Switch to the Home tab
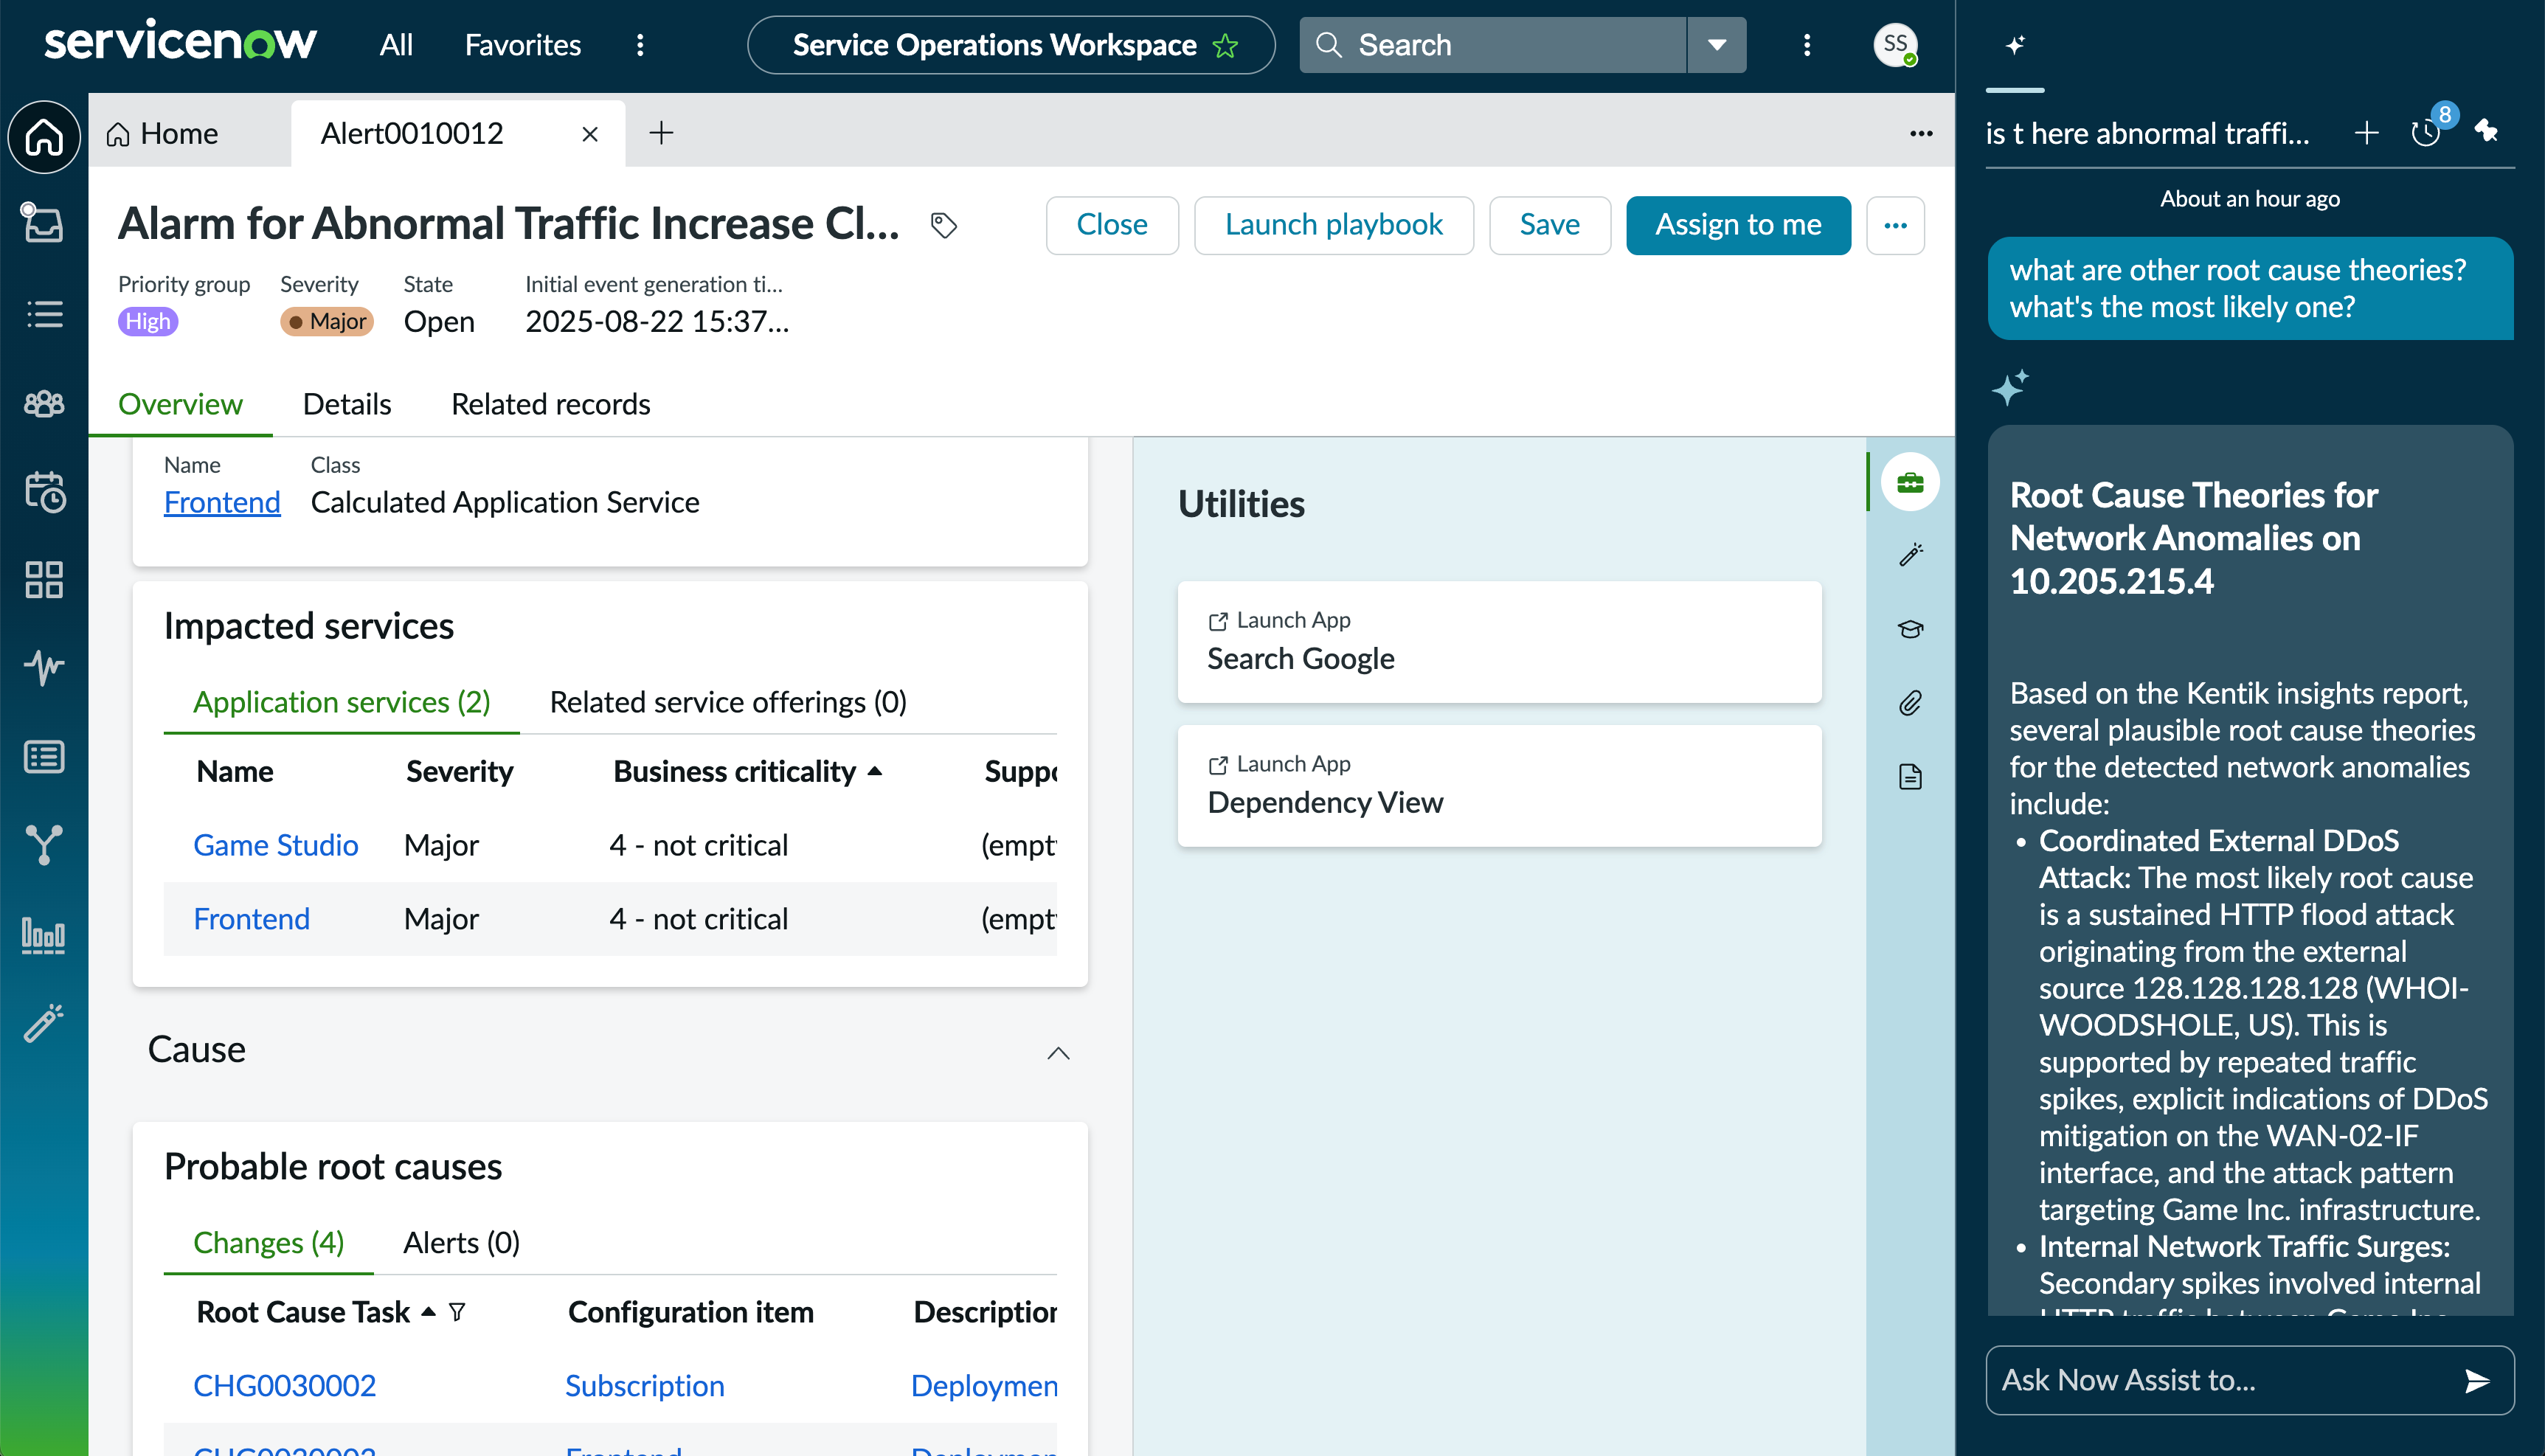This screenshot has width=2545, height=1456. [162, 133]
